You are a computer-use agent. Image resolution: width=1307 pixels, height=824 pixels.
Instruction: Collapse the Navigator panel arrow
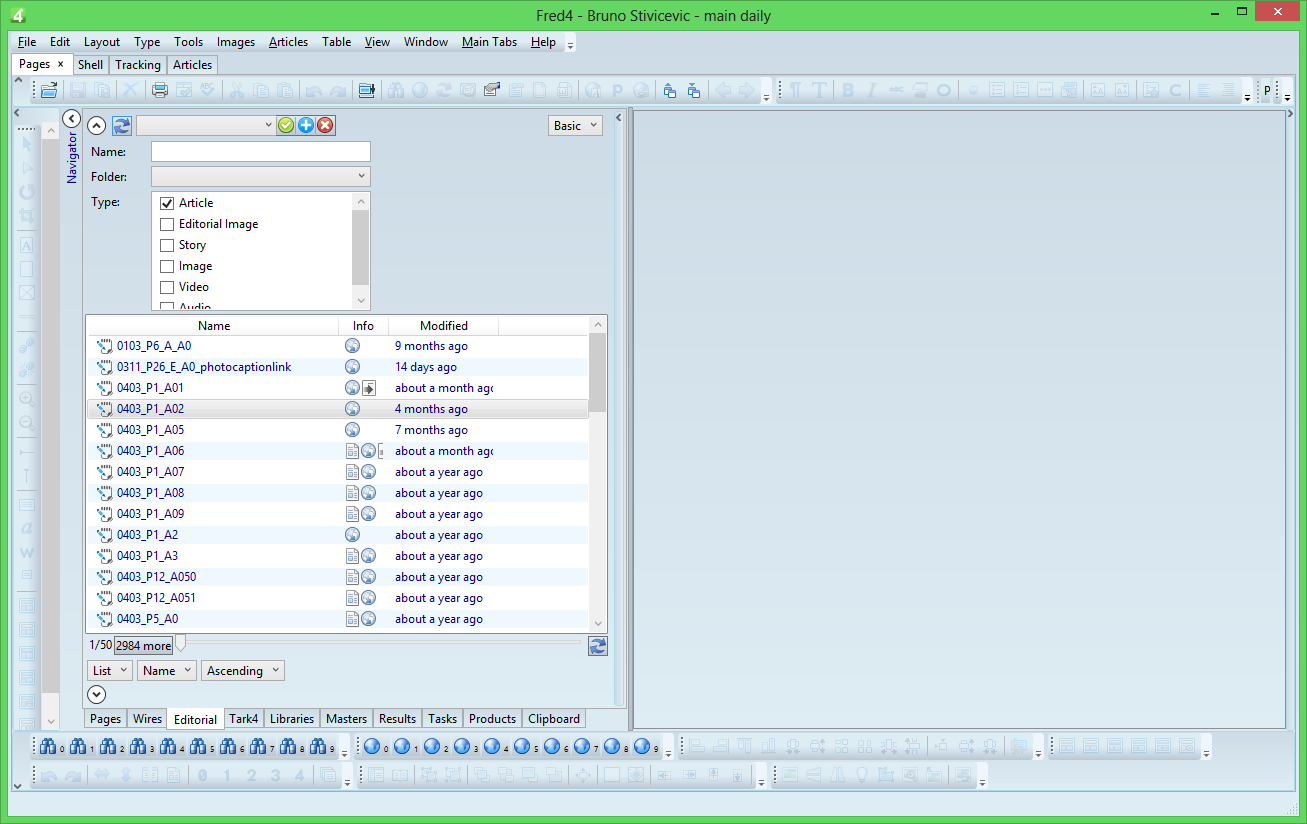coord(71,118)
